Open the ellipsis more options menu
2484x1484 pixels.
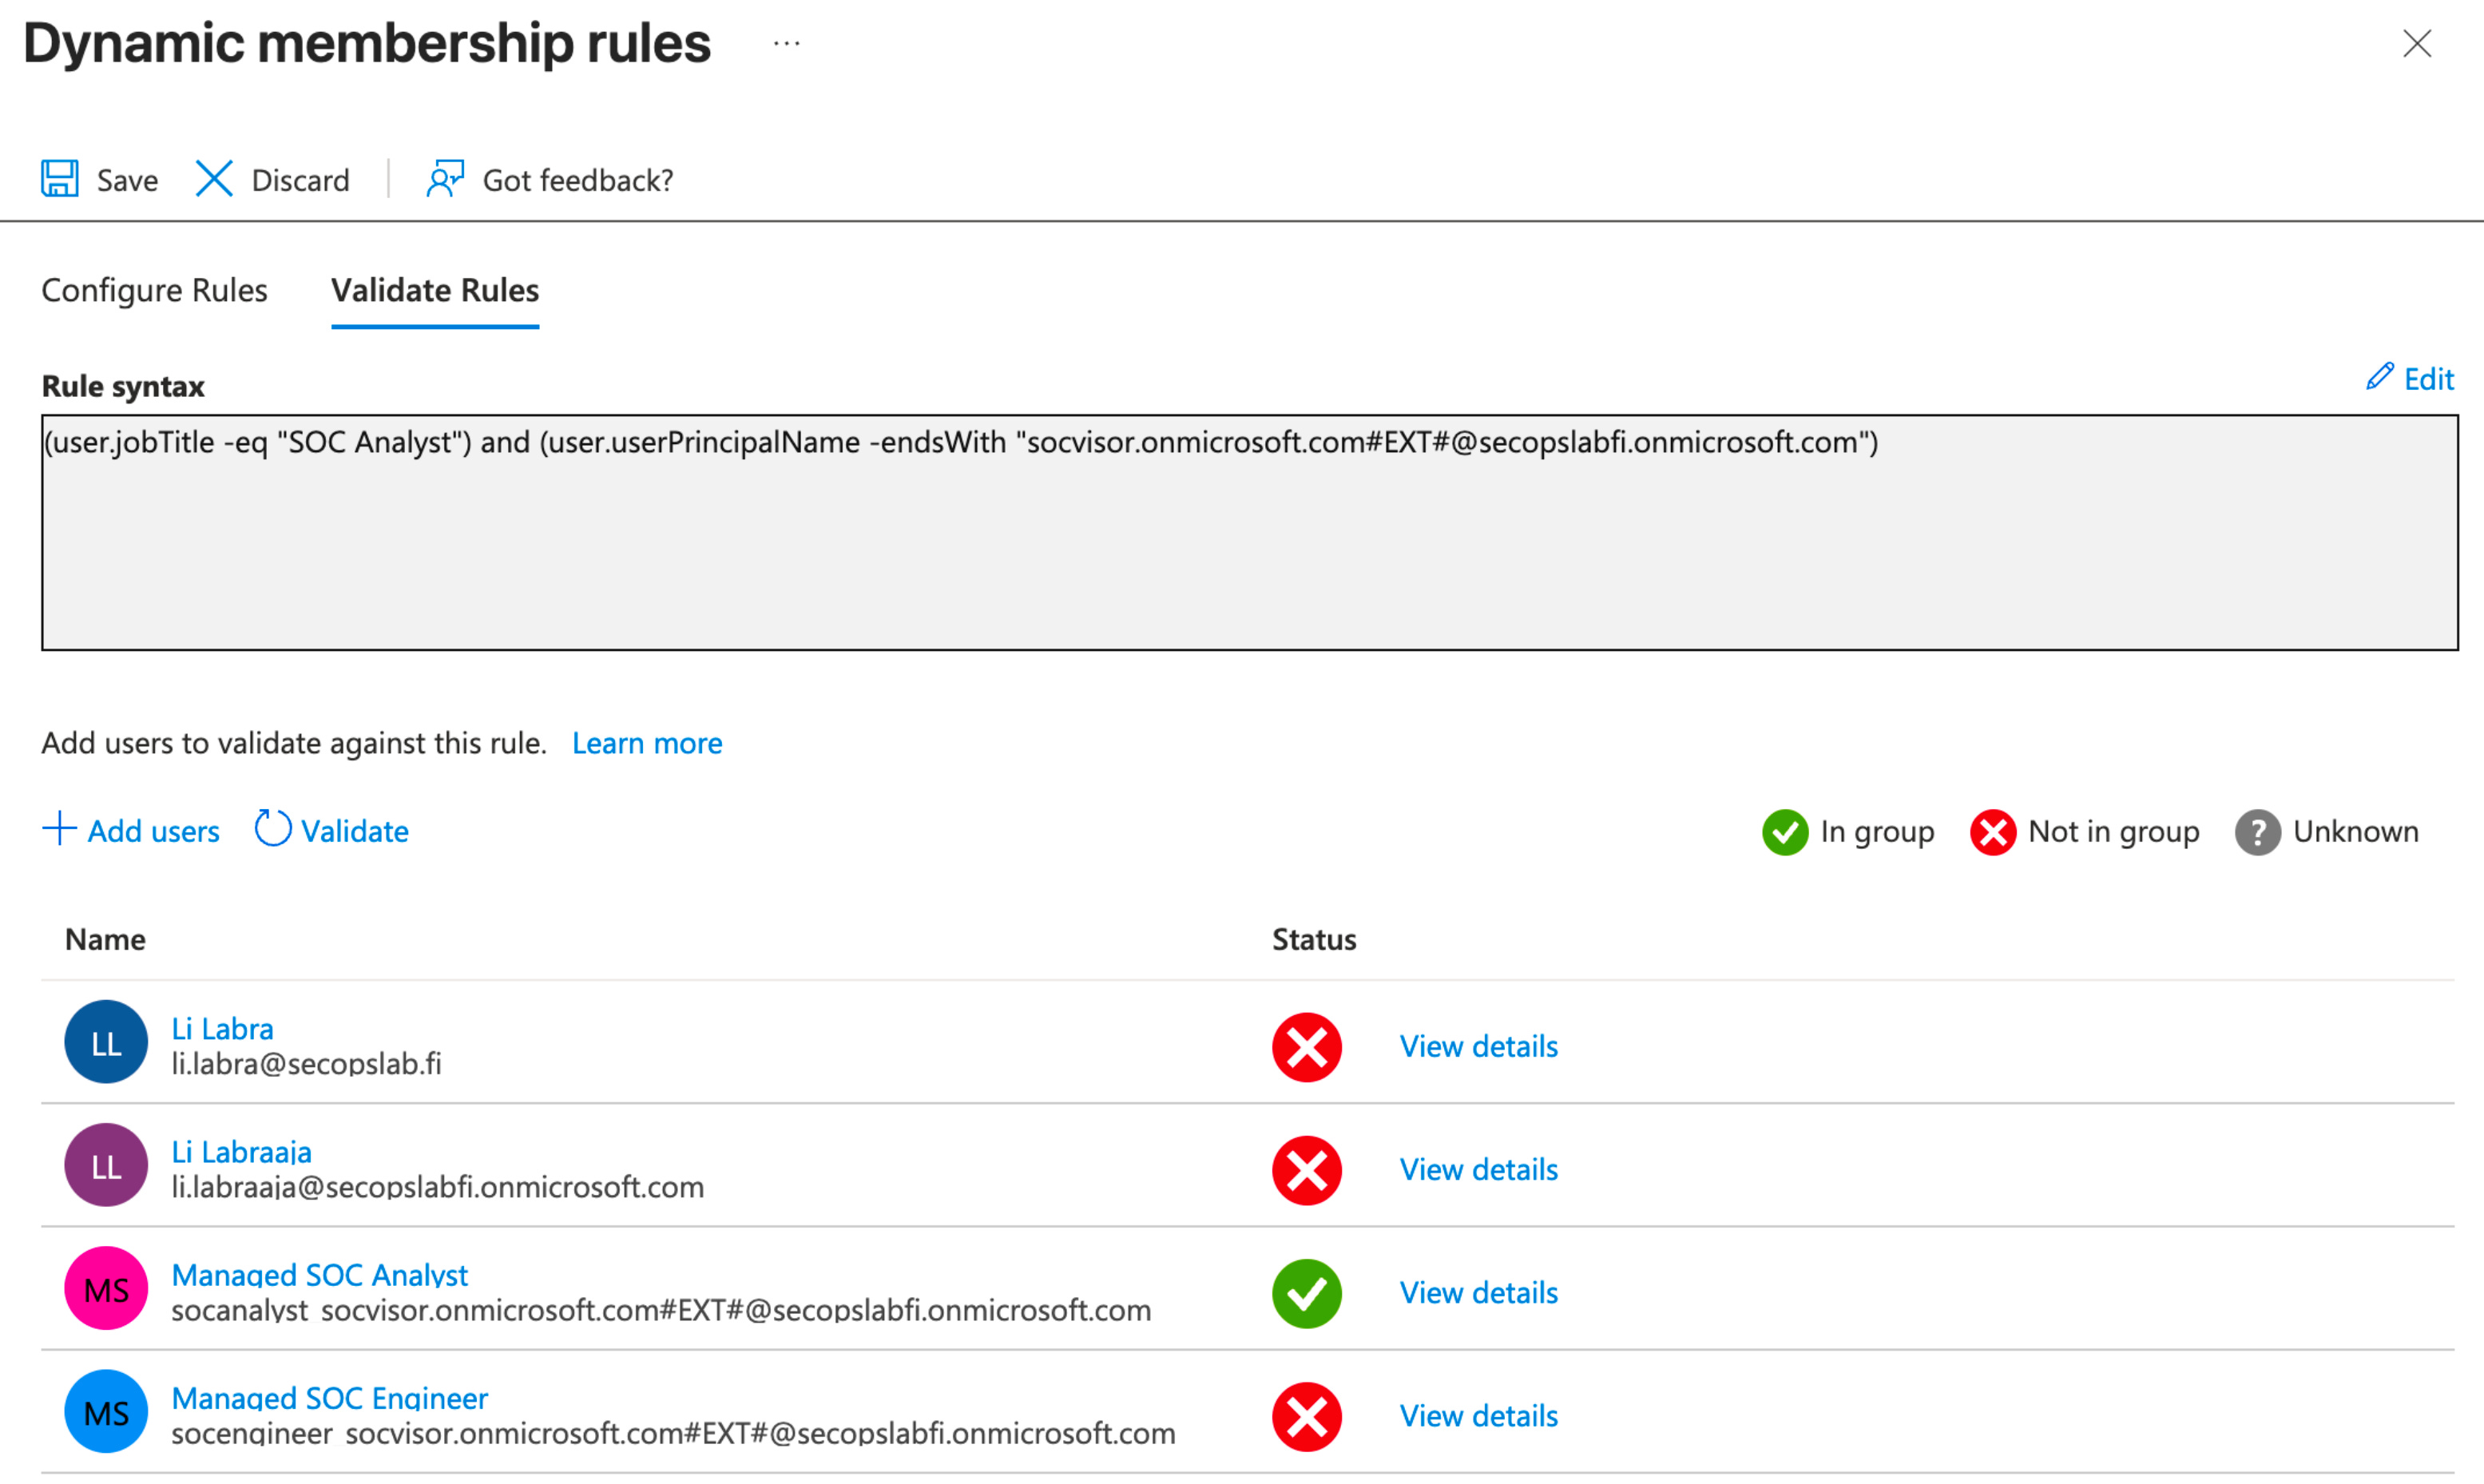coord(787,44)
